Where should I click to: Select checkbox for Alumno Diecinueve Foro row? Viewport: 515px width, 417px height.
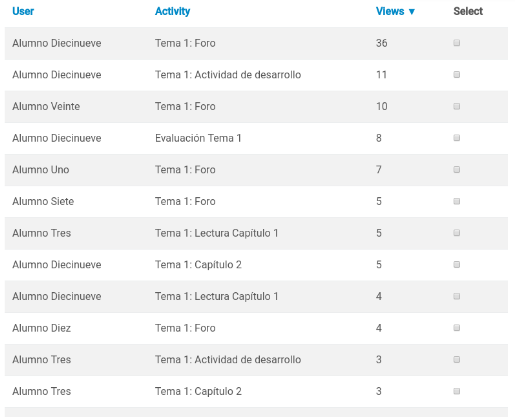click(457, 43)
